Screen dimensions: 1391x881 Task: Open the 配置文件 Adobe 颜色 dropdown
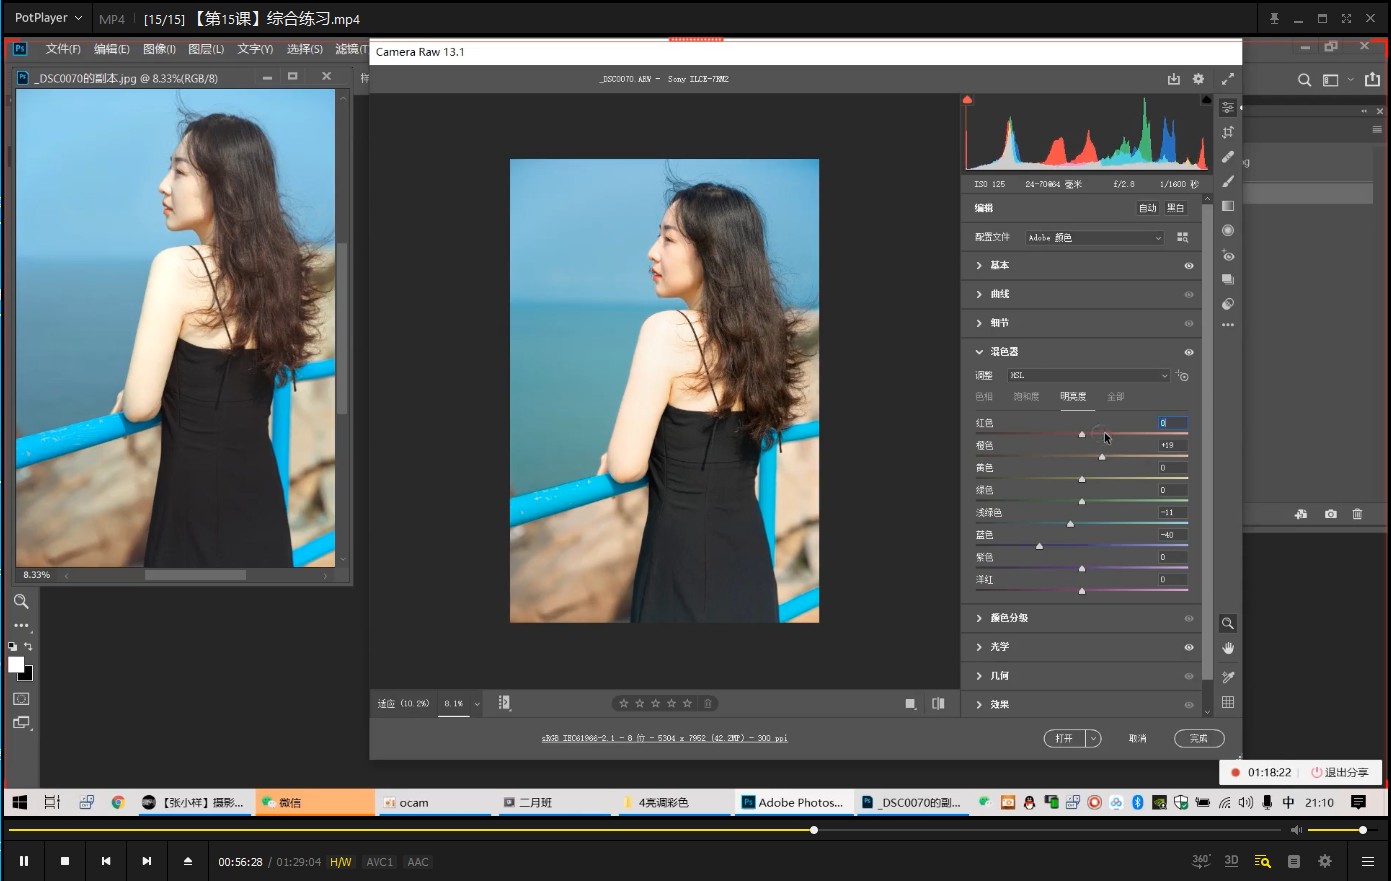pyautogui.click(x=1094, y=237)
